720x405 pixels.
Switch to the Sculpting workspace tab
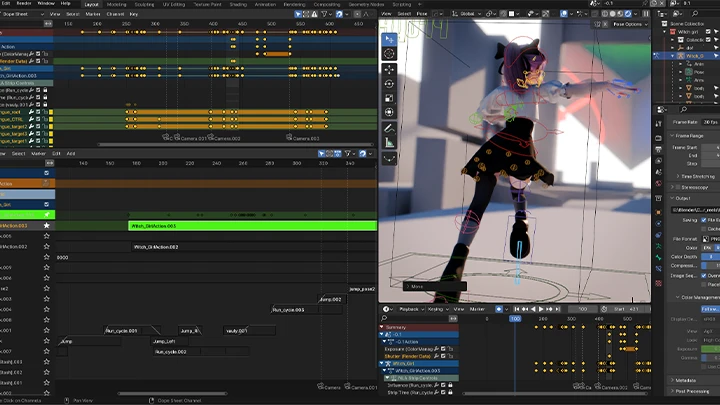[x=144, y=4]
